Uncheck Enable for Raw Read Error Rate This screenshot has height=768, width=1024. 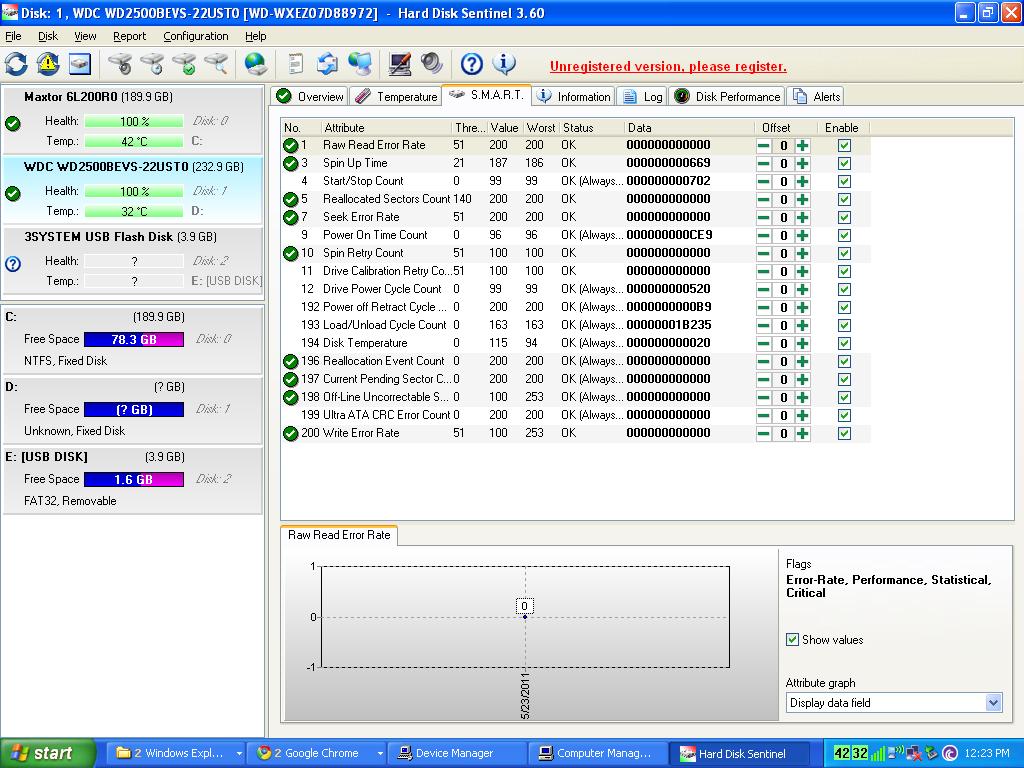[844, 146]
